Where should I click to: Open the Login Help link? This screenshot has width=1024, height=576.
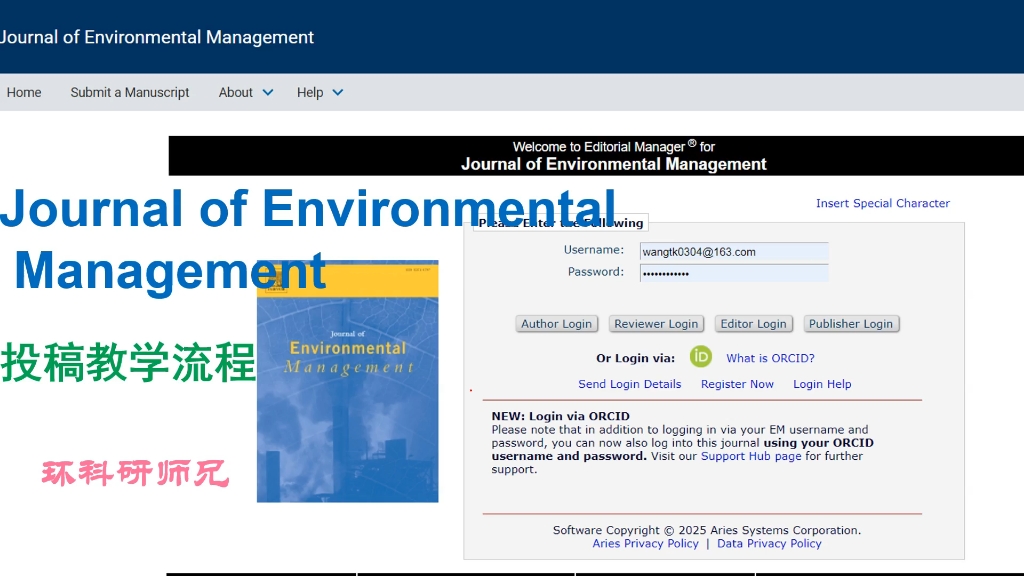coord(822,384)
